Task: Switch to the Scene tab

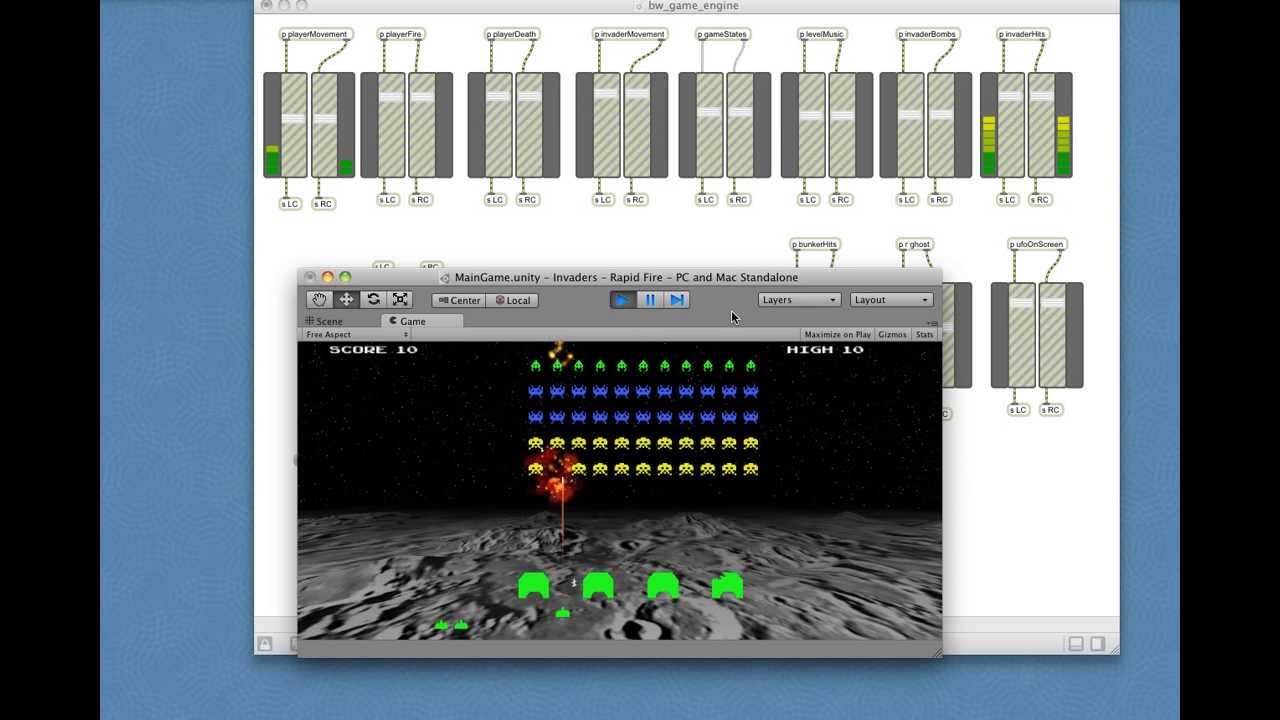Action: tap(324, 321)
